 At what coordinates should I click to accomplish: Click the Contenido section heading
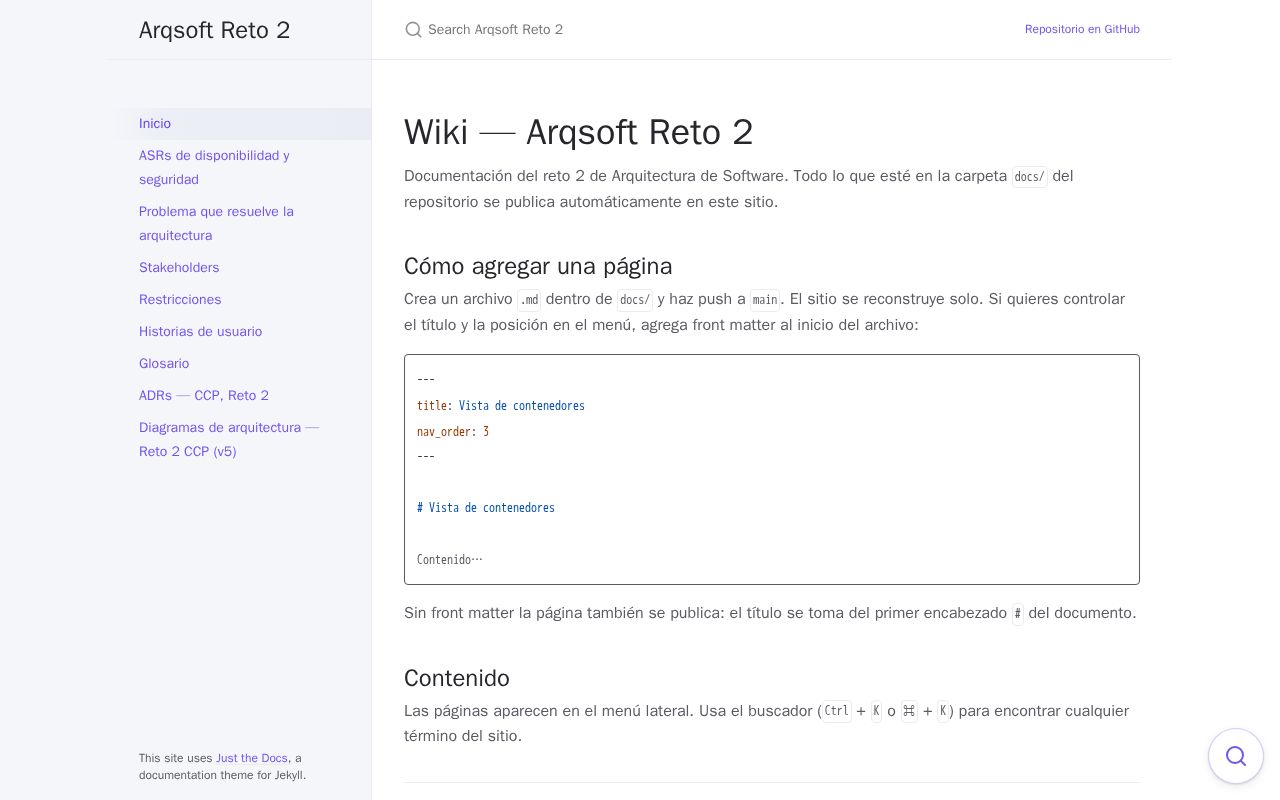pyautogui.click(x=457, y=678)
